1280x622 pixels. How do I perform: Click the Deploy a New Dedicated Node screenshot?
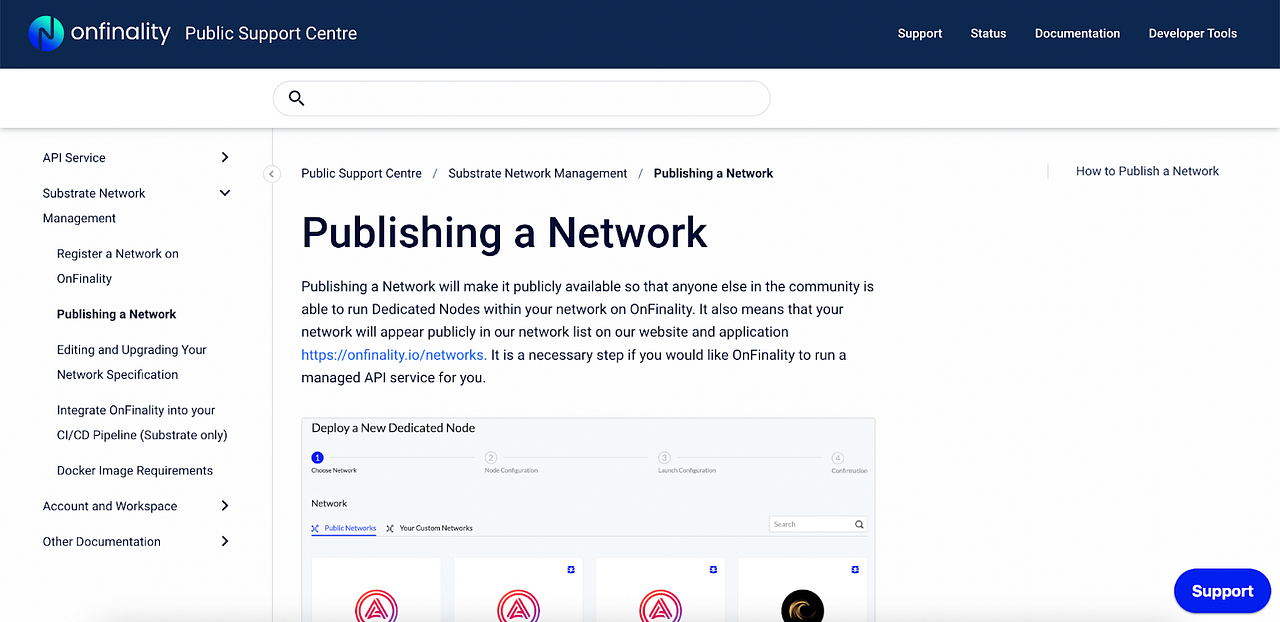pos(588,519)
